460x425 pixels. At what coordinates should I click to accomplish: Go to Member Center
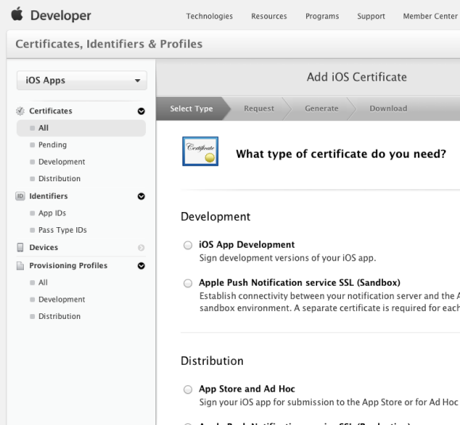(x=430, y=16)
